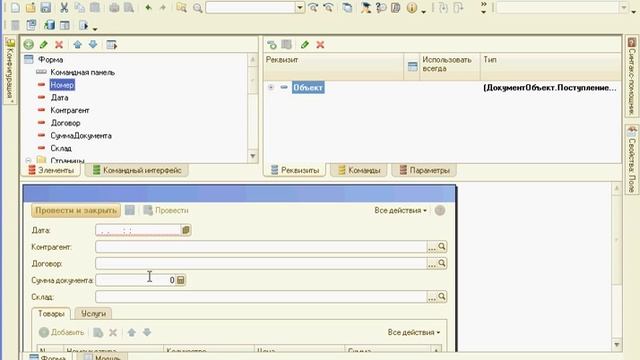
Task: Move element down with the blue arrow
Action: pos(93,44)
